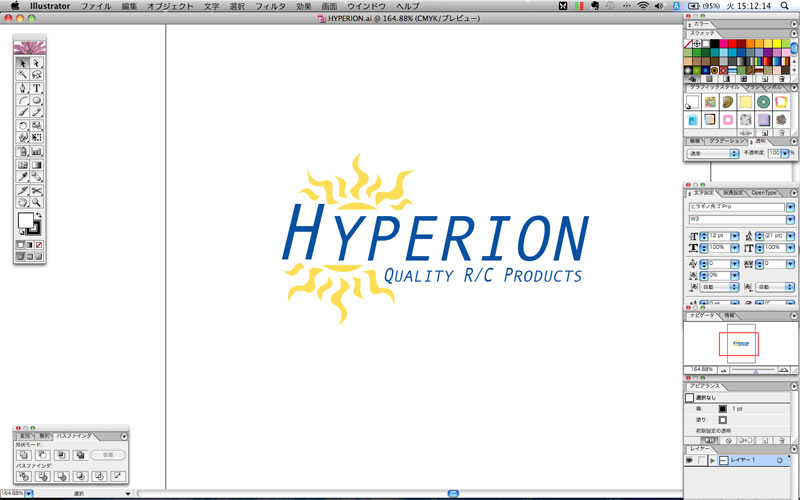Select the Hand tool
This screenshot has height=500, width=800.
coord(22,203)
